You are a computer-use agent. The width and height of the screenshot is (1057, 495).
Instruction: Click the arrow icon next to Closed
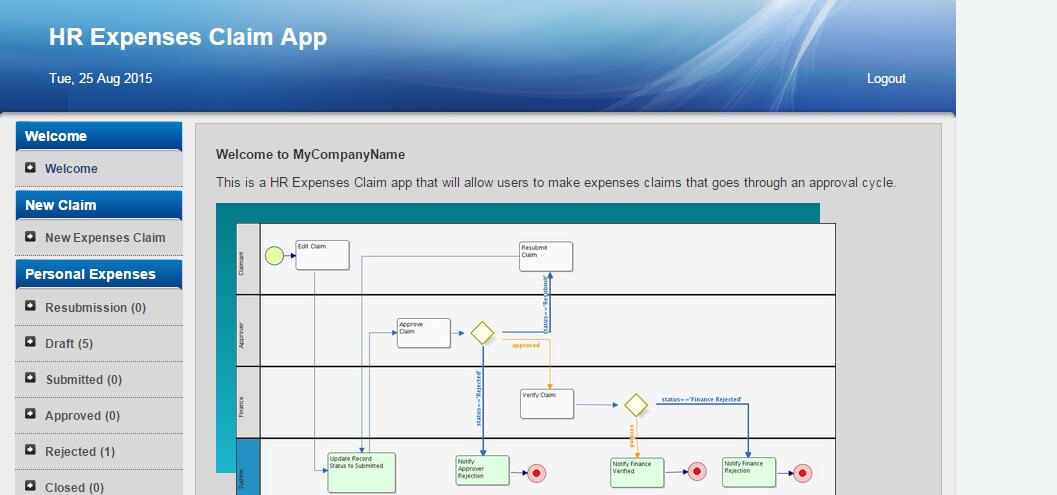pos(30,486)
